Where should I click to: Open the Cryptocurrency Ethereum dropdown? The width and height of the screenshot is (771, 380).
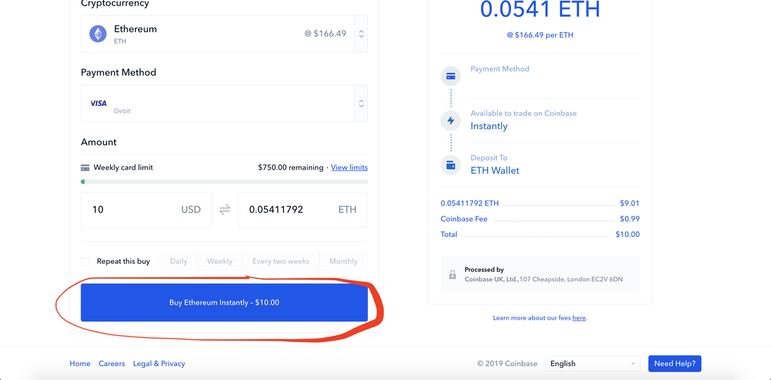point(224,34)
